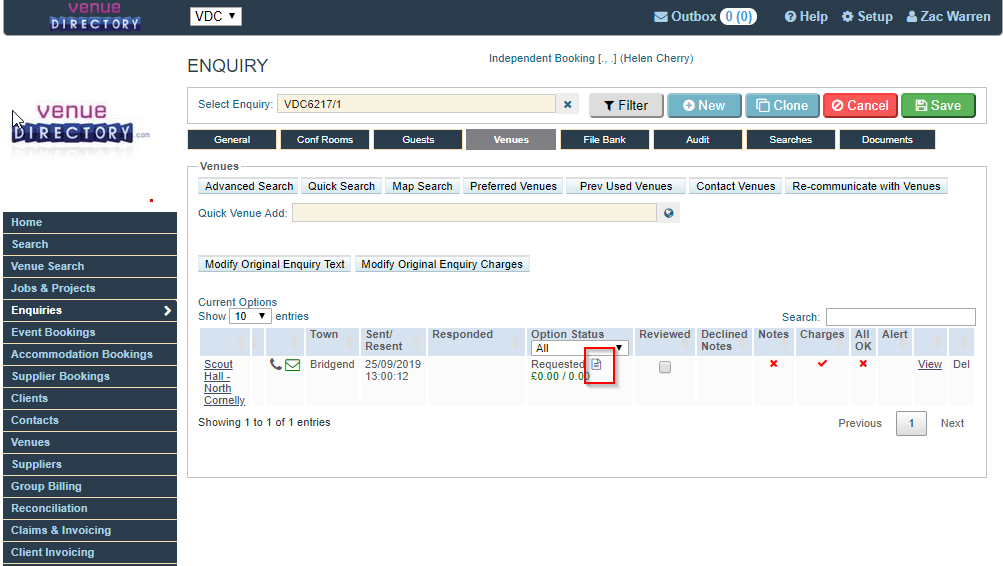Open the Documents tab

click(x=887, y=139)
